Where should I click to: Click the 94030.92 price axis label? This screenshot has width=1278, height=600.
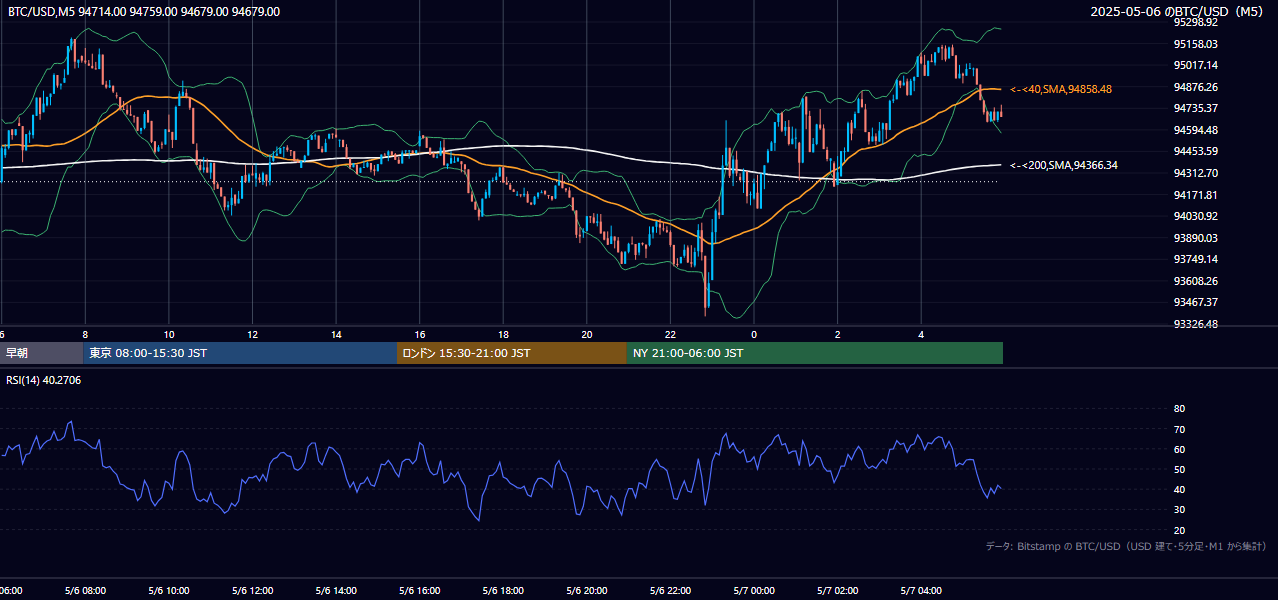click(x=1195, y=216)
